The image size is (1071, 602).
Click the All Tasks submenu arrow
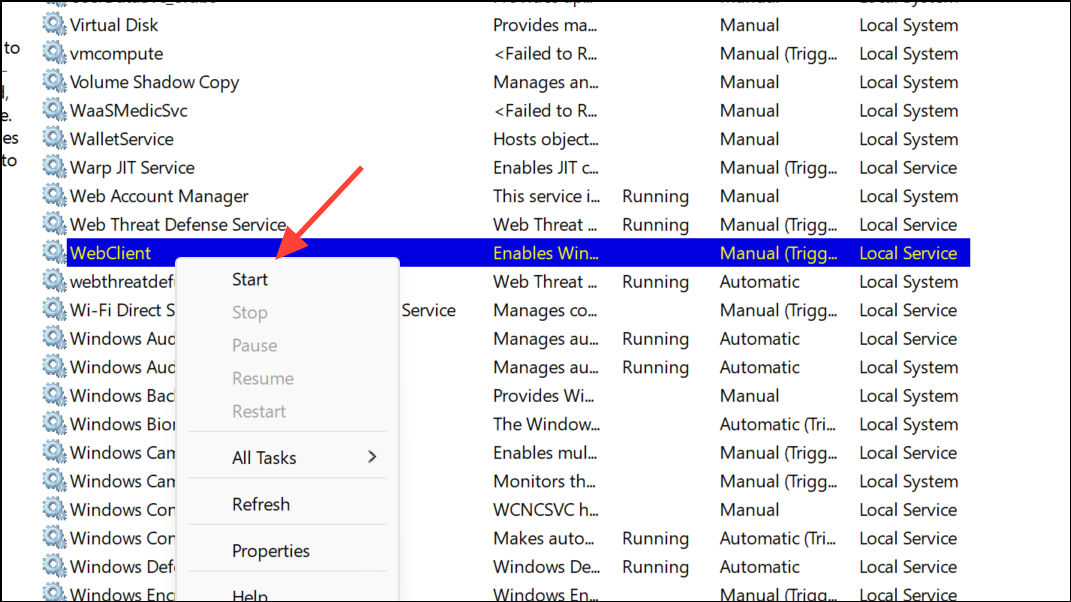[372, 457]
